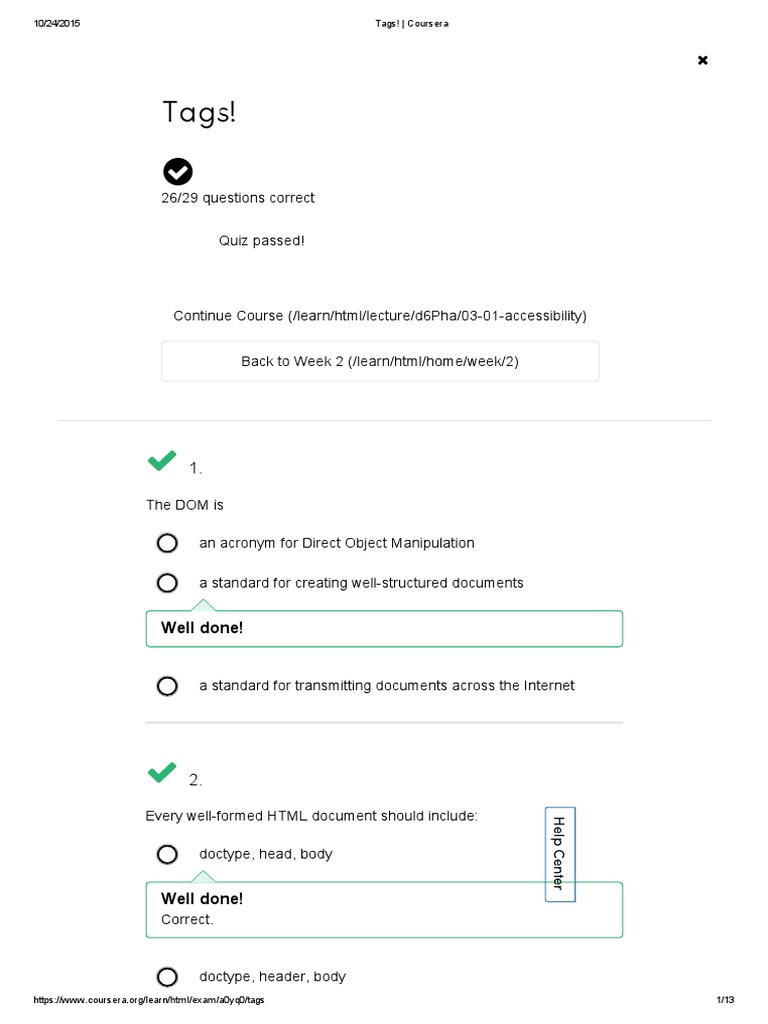
Task: Click the green checkmark beside question 1
Action: click(162, 461)
